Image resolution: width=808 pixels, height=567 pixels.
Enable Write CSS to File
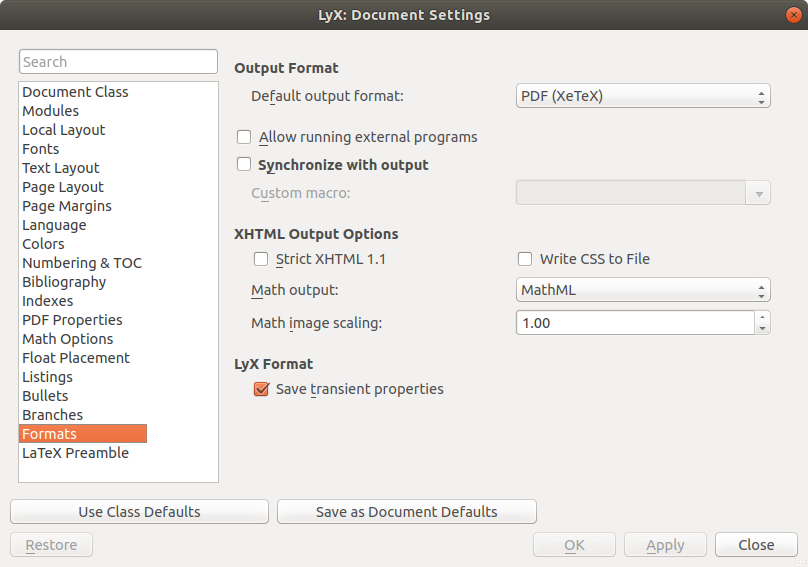525,259
